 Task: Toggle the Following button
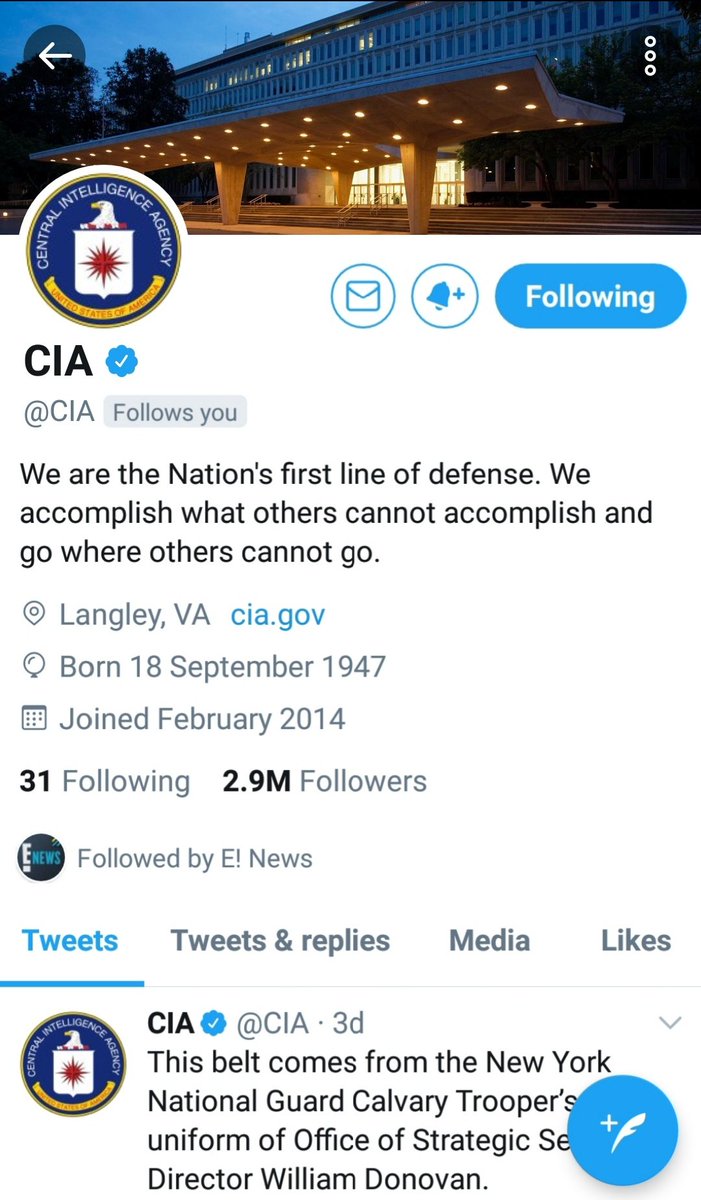(590, 296)
